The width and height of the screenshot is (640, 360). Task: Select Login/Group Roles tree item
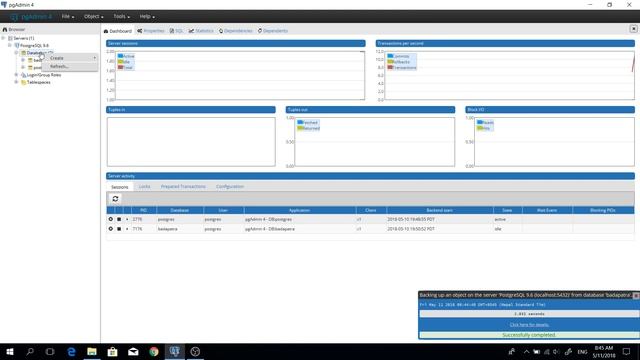tap(44, 75)
